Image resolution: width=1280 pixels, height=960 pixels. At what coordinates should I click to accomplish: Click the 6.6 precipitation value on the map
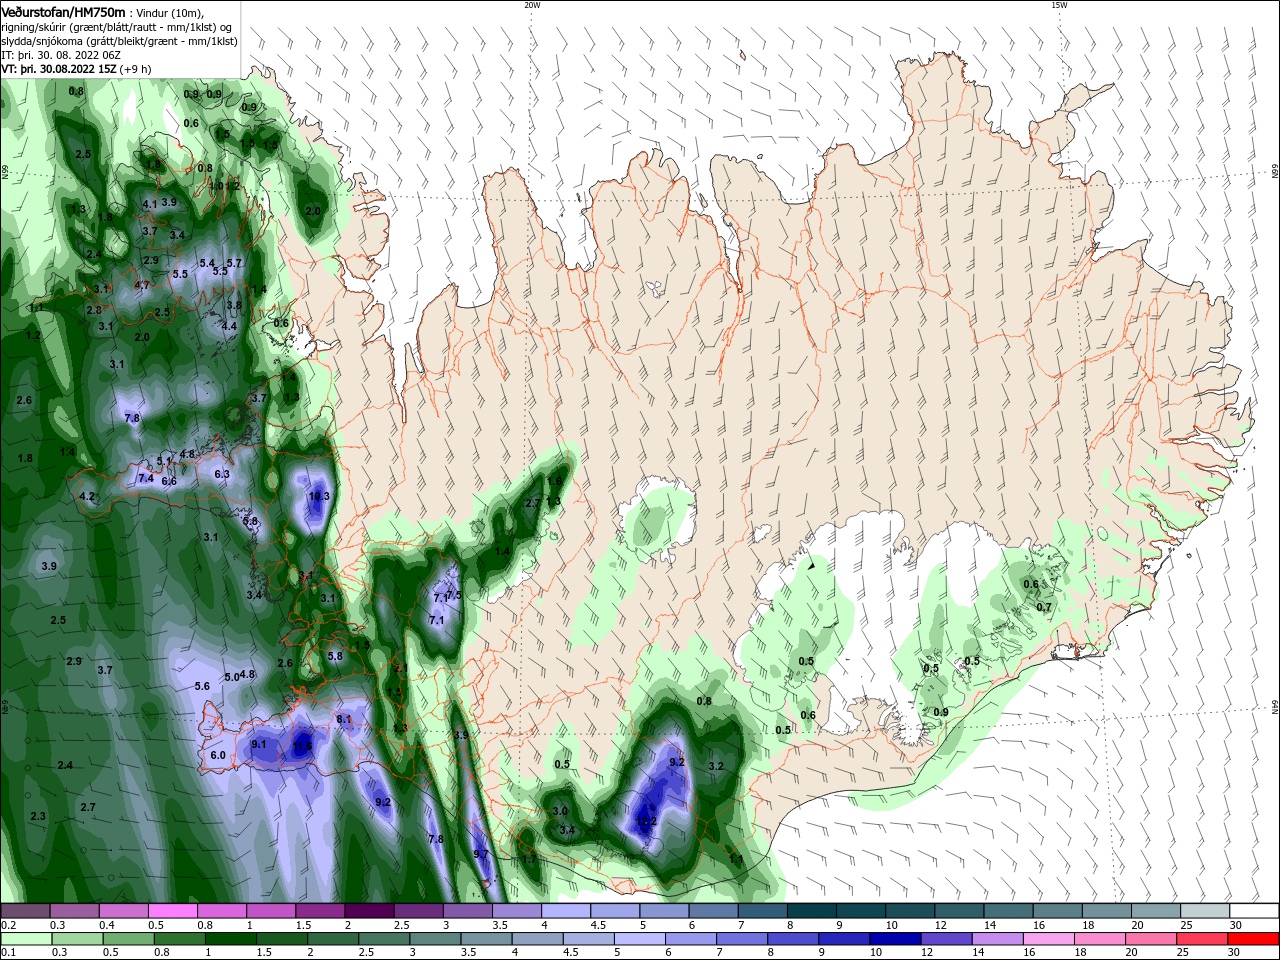(x=169, y=481)
